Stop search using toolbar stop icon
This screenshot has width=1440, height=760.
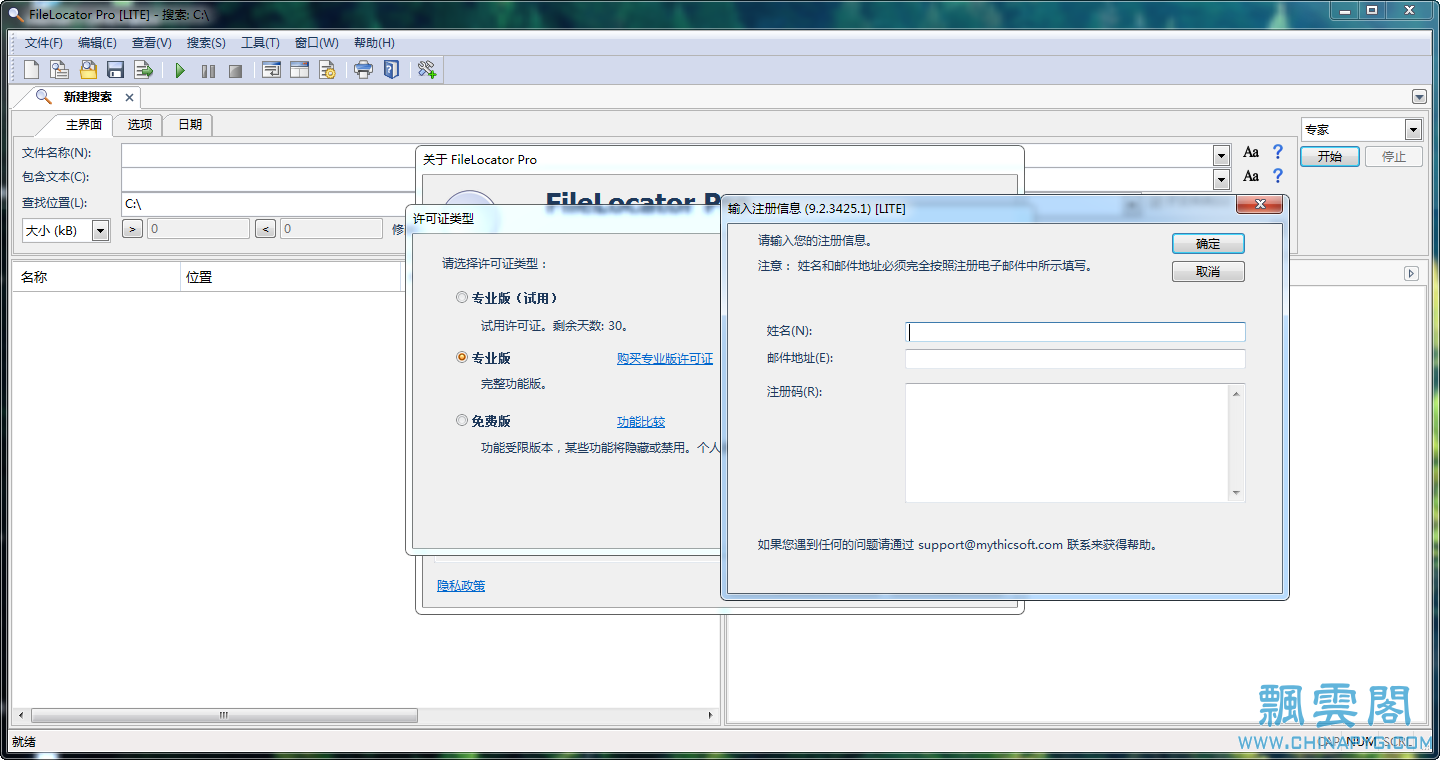236,71
